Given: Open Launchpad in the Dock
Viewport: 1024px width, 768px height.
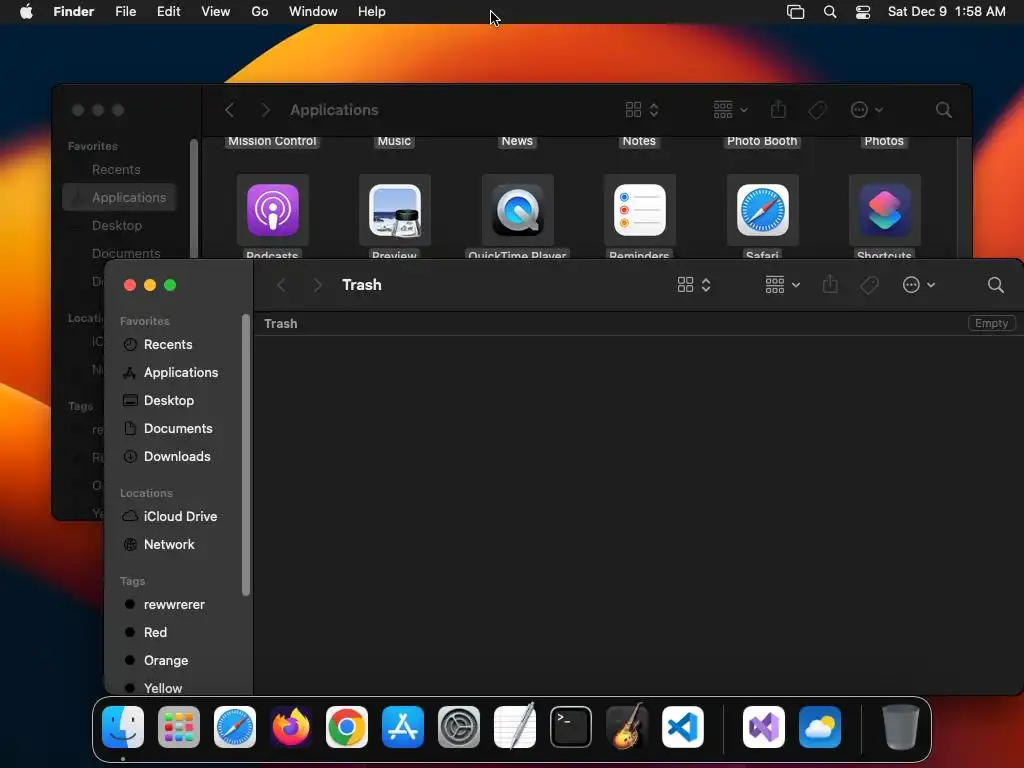Looking at the screenshot, I should point(179,727).
